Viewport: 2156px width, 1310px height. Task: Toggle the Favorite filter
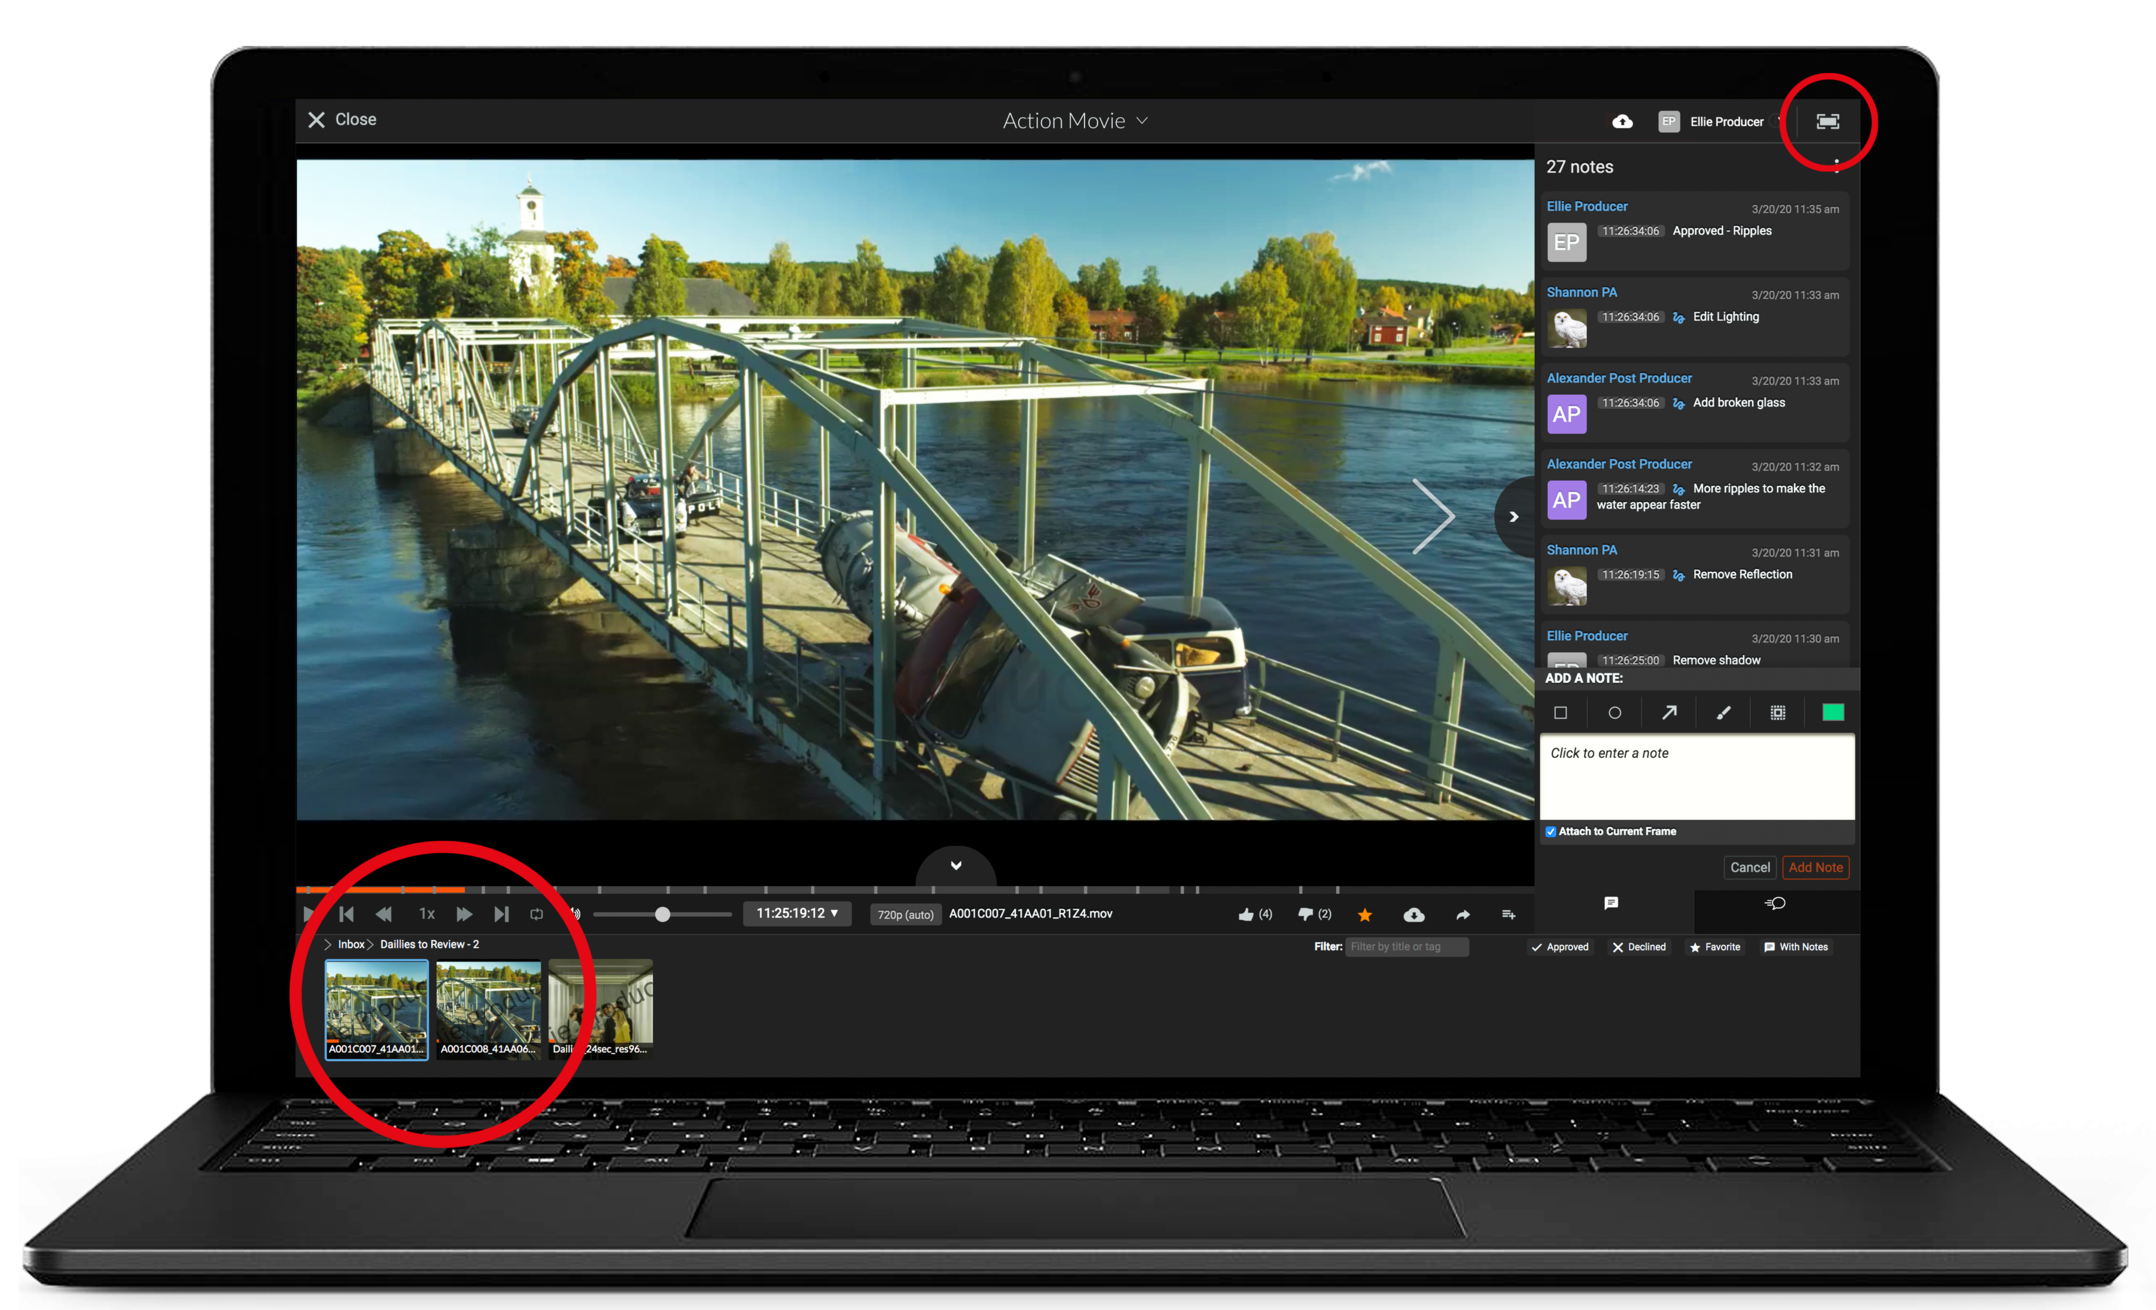coord(1715,947)
